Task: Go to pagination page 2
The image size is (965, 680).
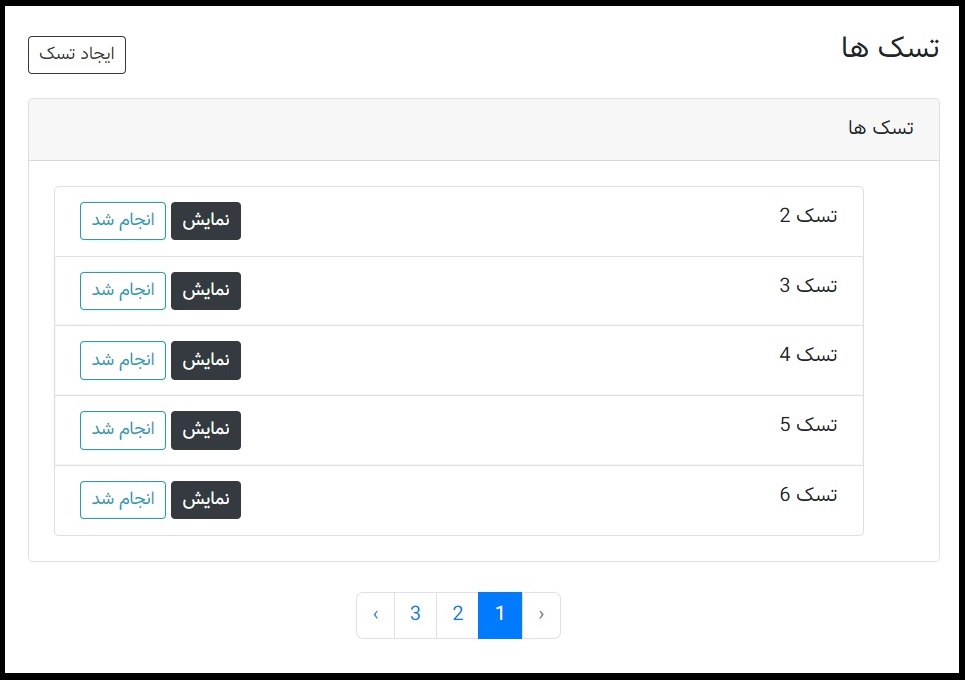Action: 458,615
